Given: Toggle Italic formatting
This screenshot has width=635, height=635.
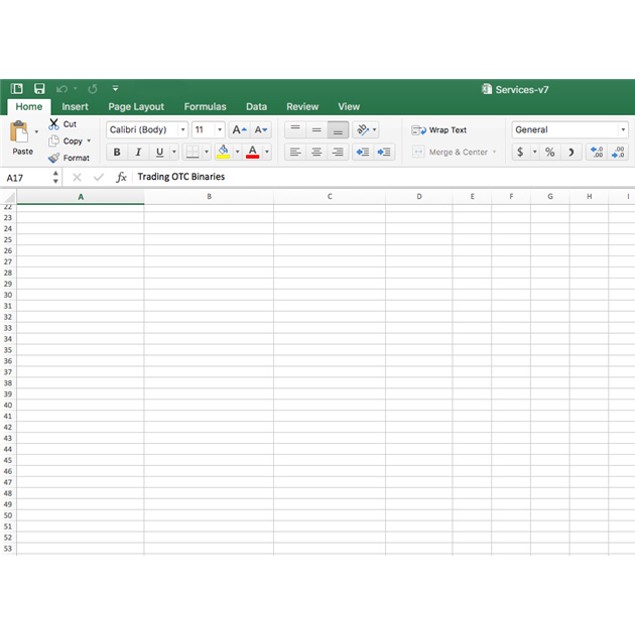Looking at the screenshot, I should pyautogui.click(x=138, y=152).
